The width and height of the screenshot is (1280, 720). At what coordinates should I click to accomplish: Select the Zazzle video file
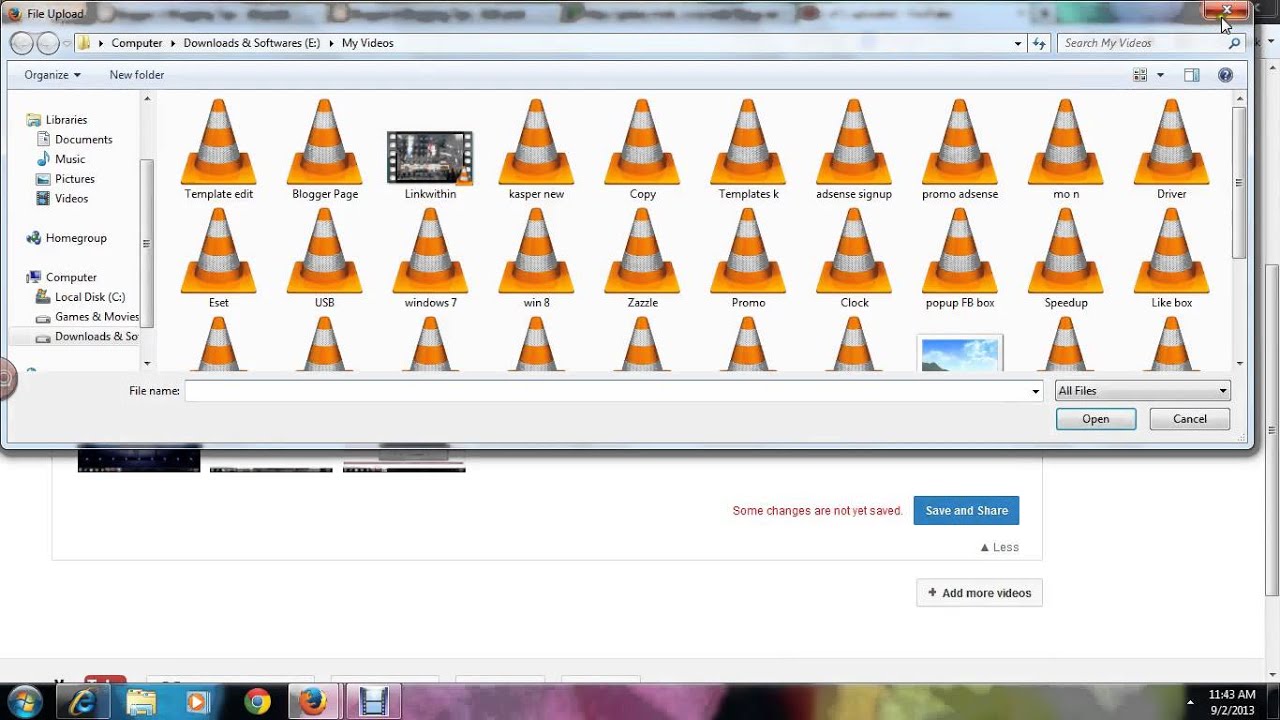coord(643,258)
